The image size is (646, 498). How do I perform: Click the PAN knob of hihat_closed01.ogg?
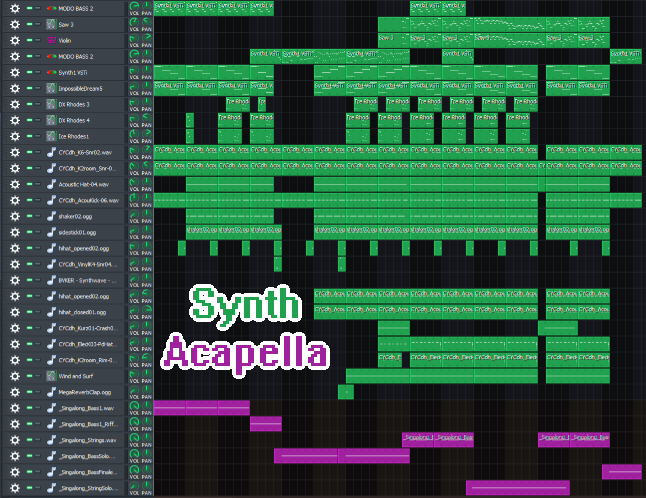click(x=147, y=310)
